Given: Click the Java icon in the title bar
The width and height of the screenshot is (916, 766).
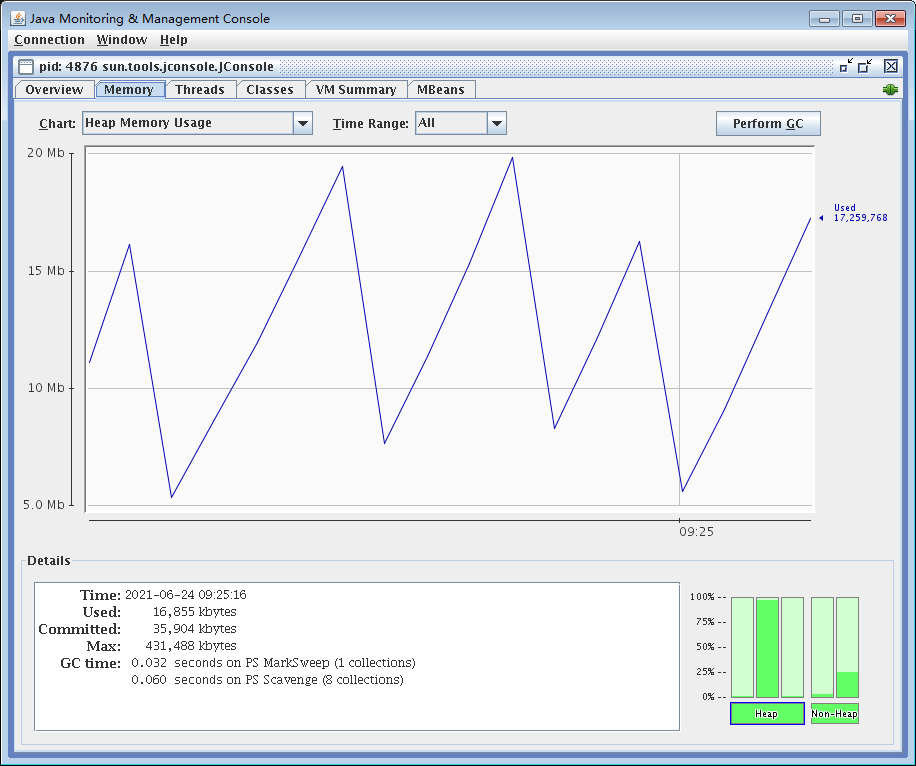Looking at the screenshot, I should [18, 18].
